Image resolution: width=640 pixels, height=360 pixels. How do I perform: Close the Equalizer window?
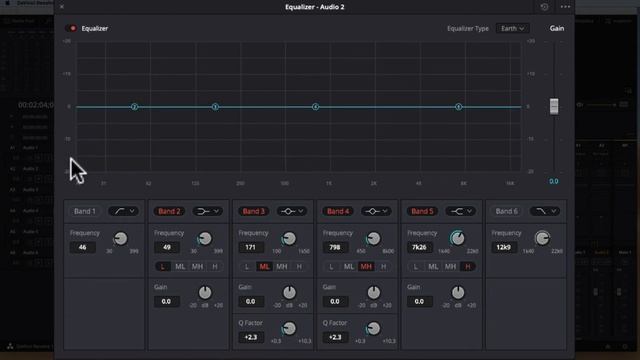point(62,7)
